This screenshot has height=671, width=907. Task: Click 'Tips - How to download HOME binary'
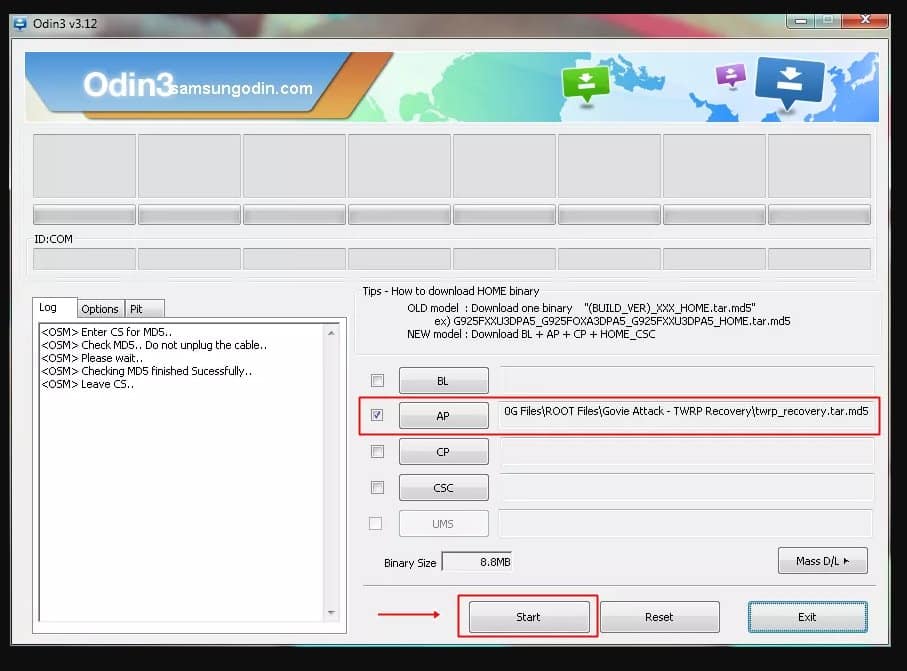click(x=451, y=291)
